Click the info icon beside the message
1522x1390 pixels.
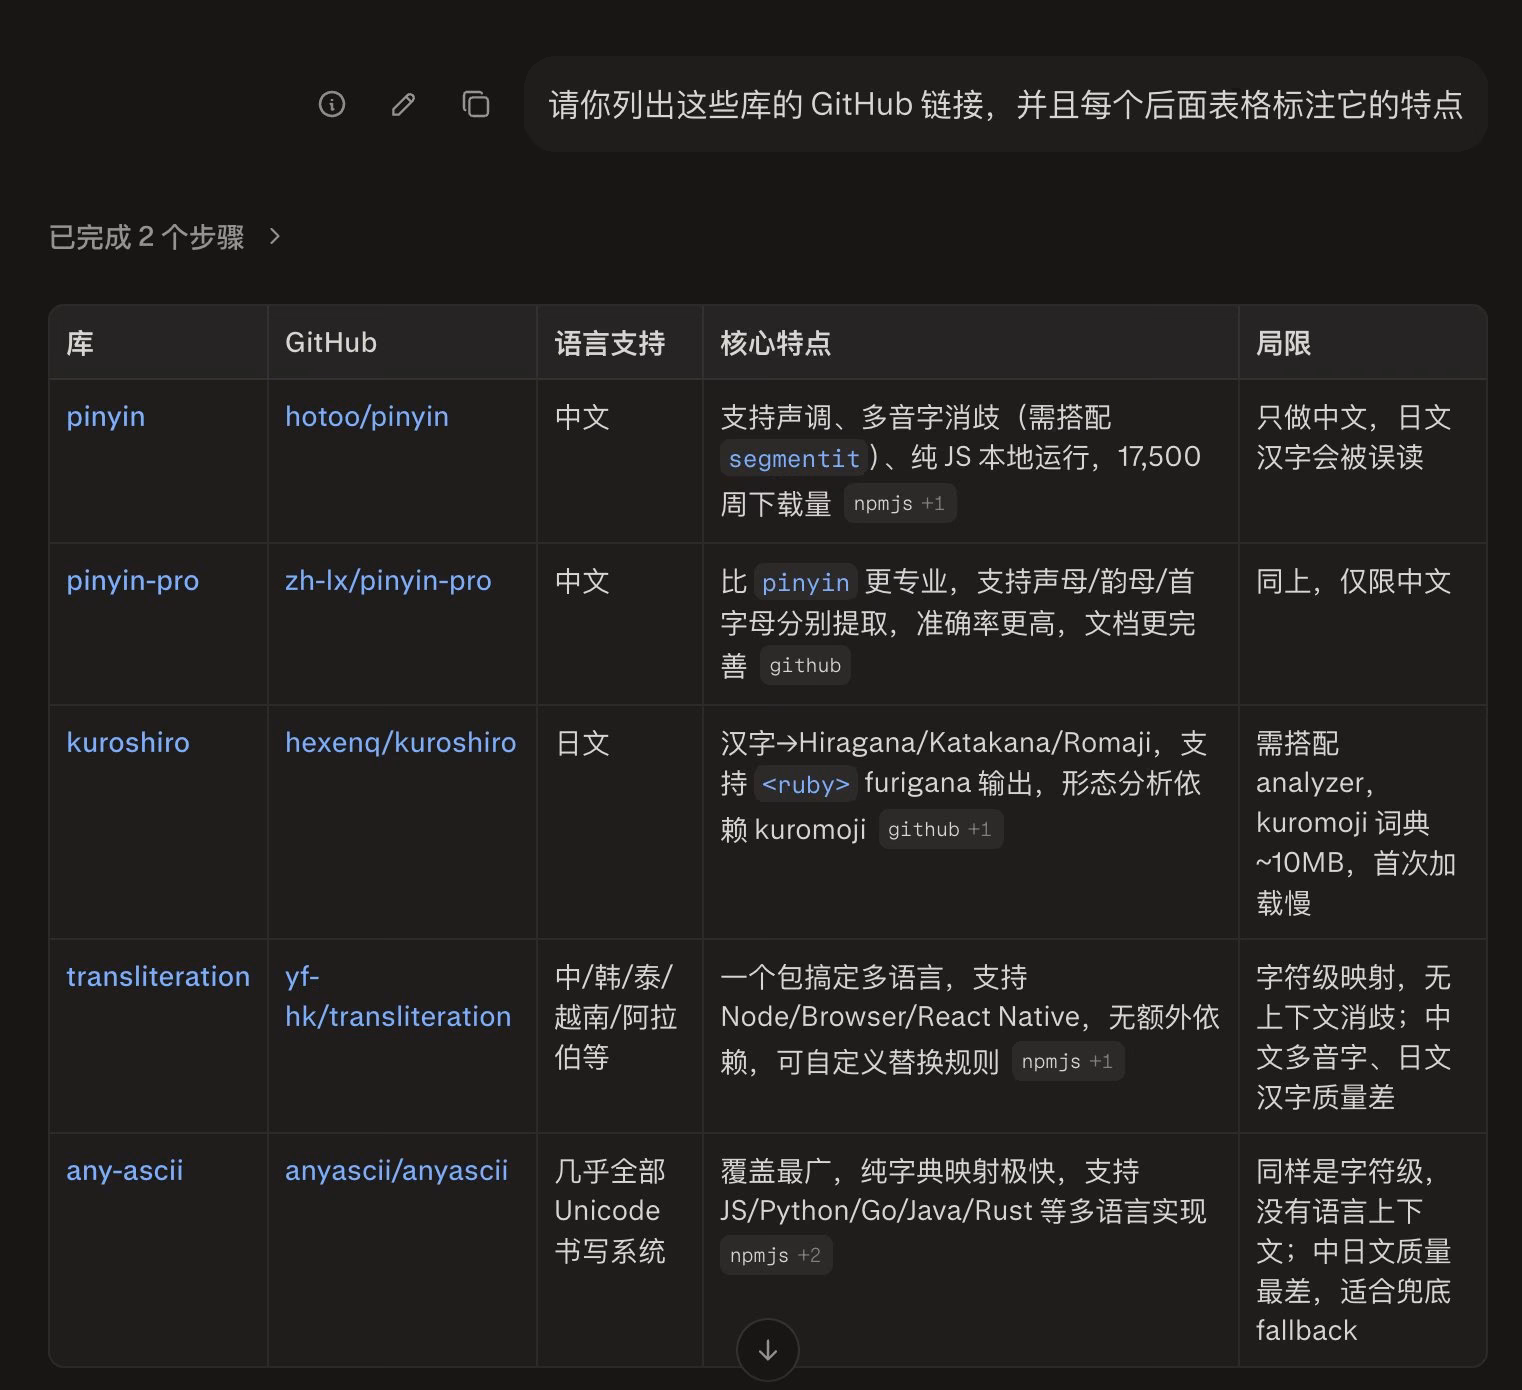(332, 104)
